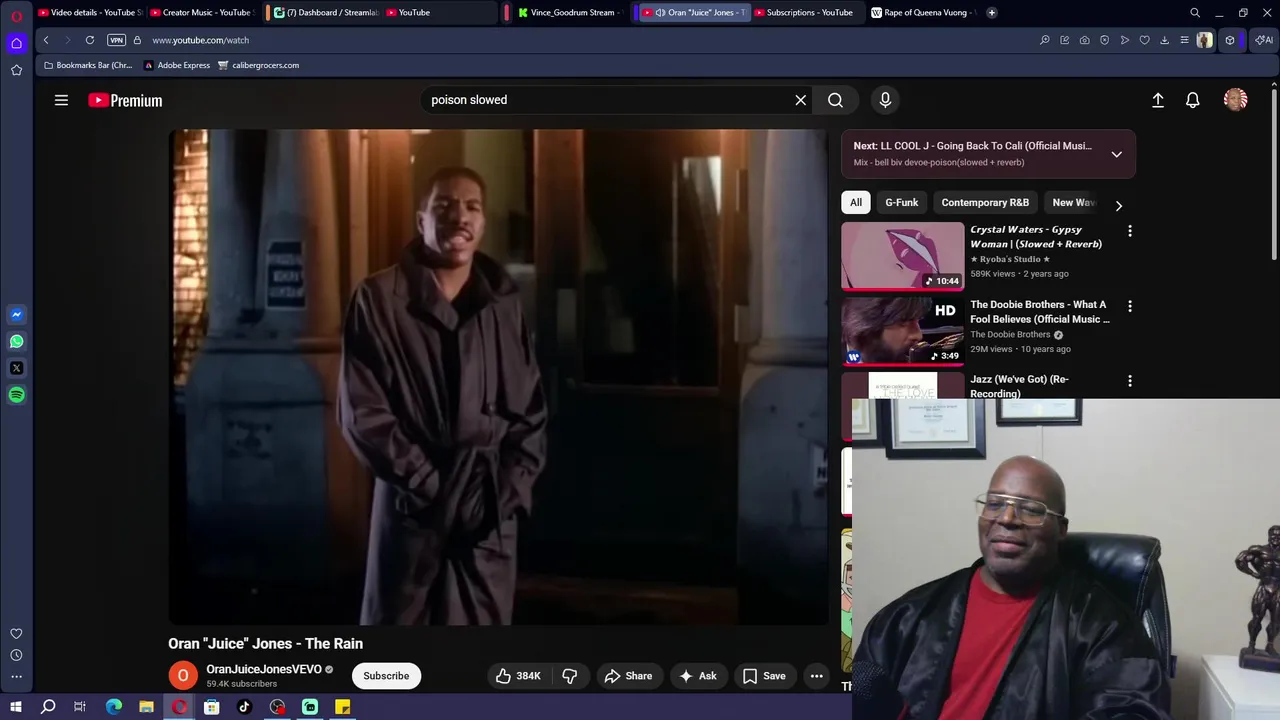
Task: Switch to Dashboard Streamlabs tab
Action: [324, 13]
